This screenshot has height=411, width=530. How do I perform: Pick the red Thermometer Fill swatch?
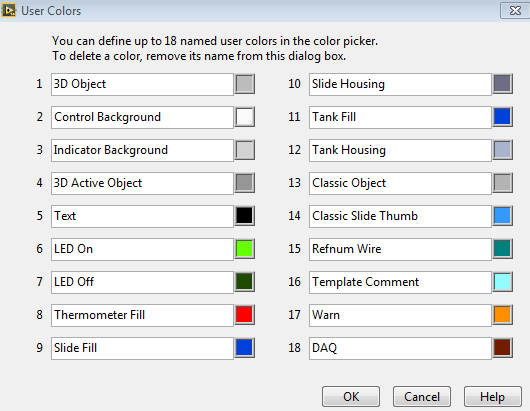point(244,315)
